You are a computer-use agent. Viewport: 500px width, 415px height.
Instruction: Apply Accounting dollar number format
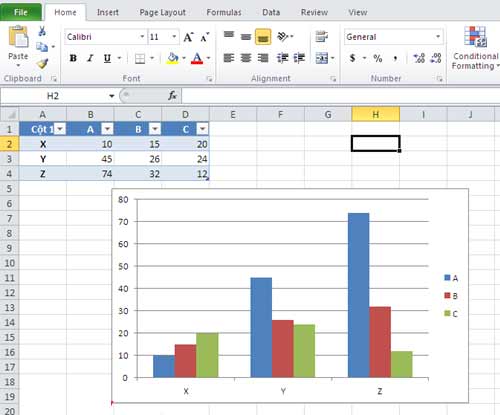pos(352,58)
